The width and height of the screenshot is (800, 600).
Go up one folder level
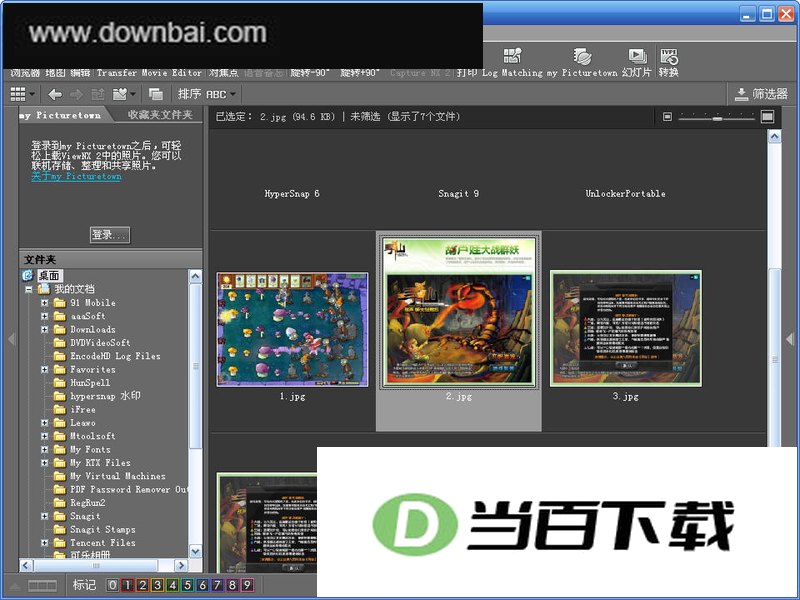pyautogui.click(x=97, y=94)
